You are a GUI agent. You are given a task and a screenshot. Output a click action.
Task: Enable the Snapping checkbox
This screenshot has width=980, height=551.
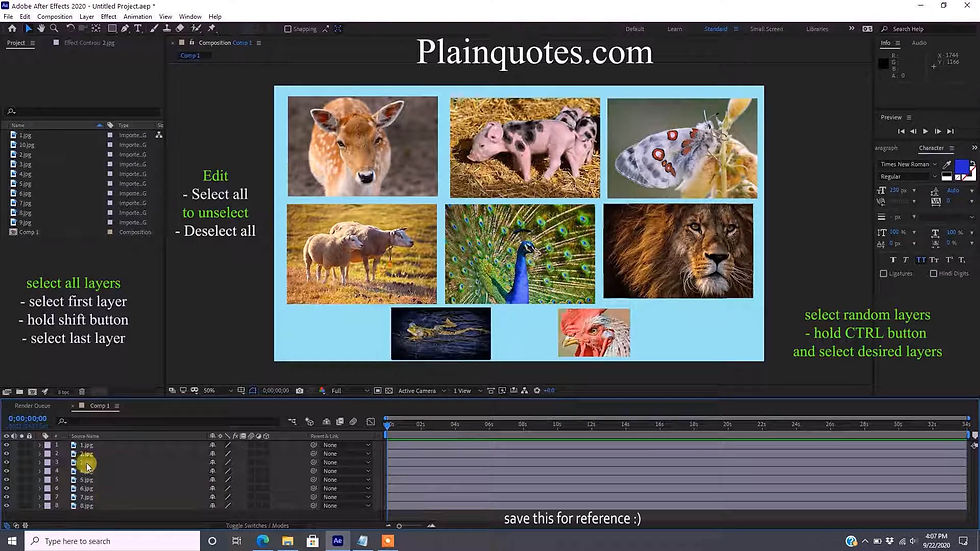(288, 29)
